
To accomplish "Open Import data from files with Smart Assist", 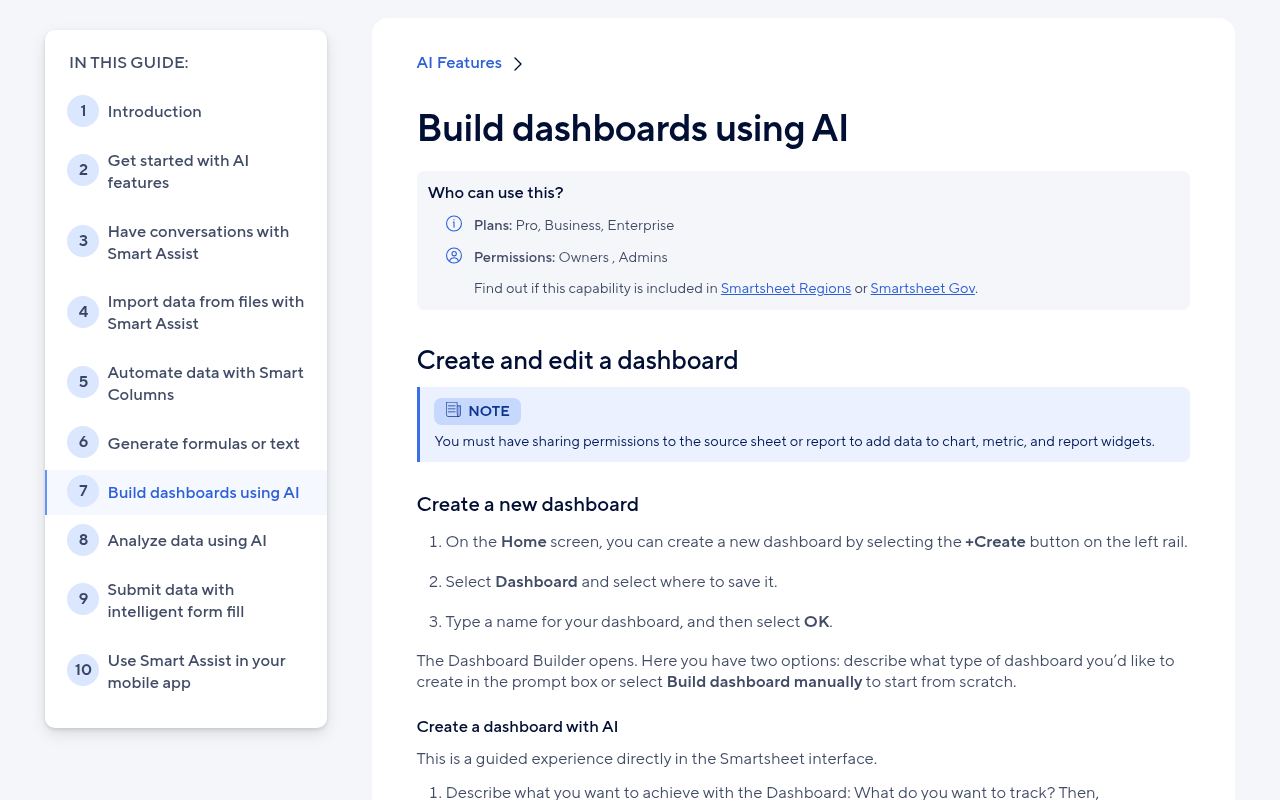I will click(x=206, y=312).
